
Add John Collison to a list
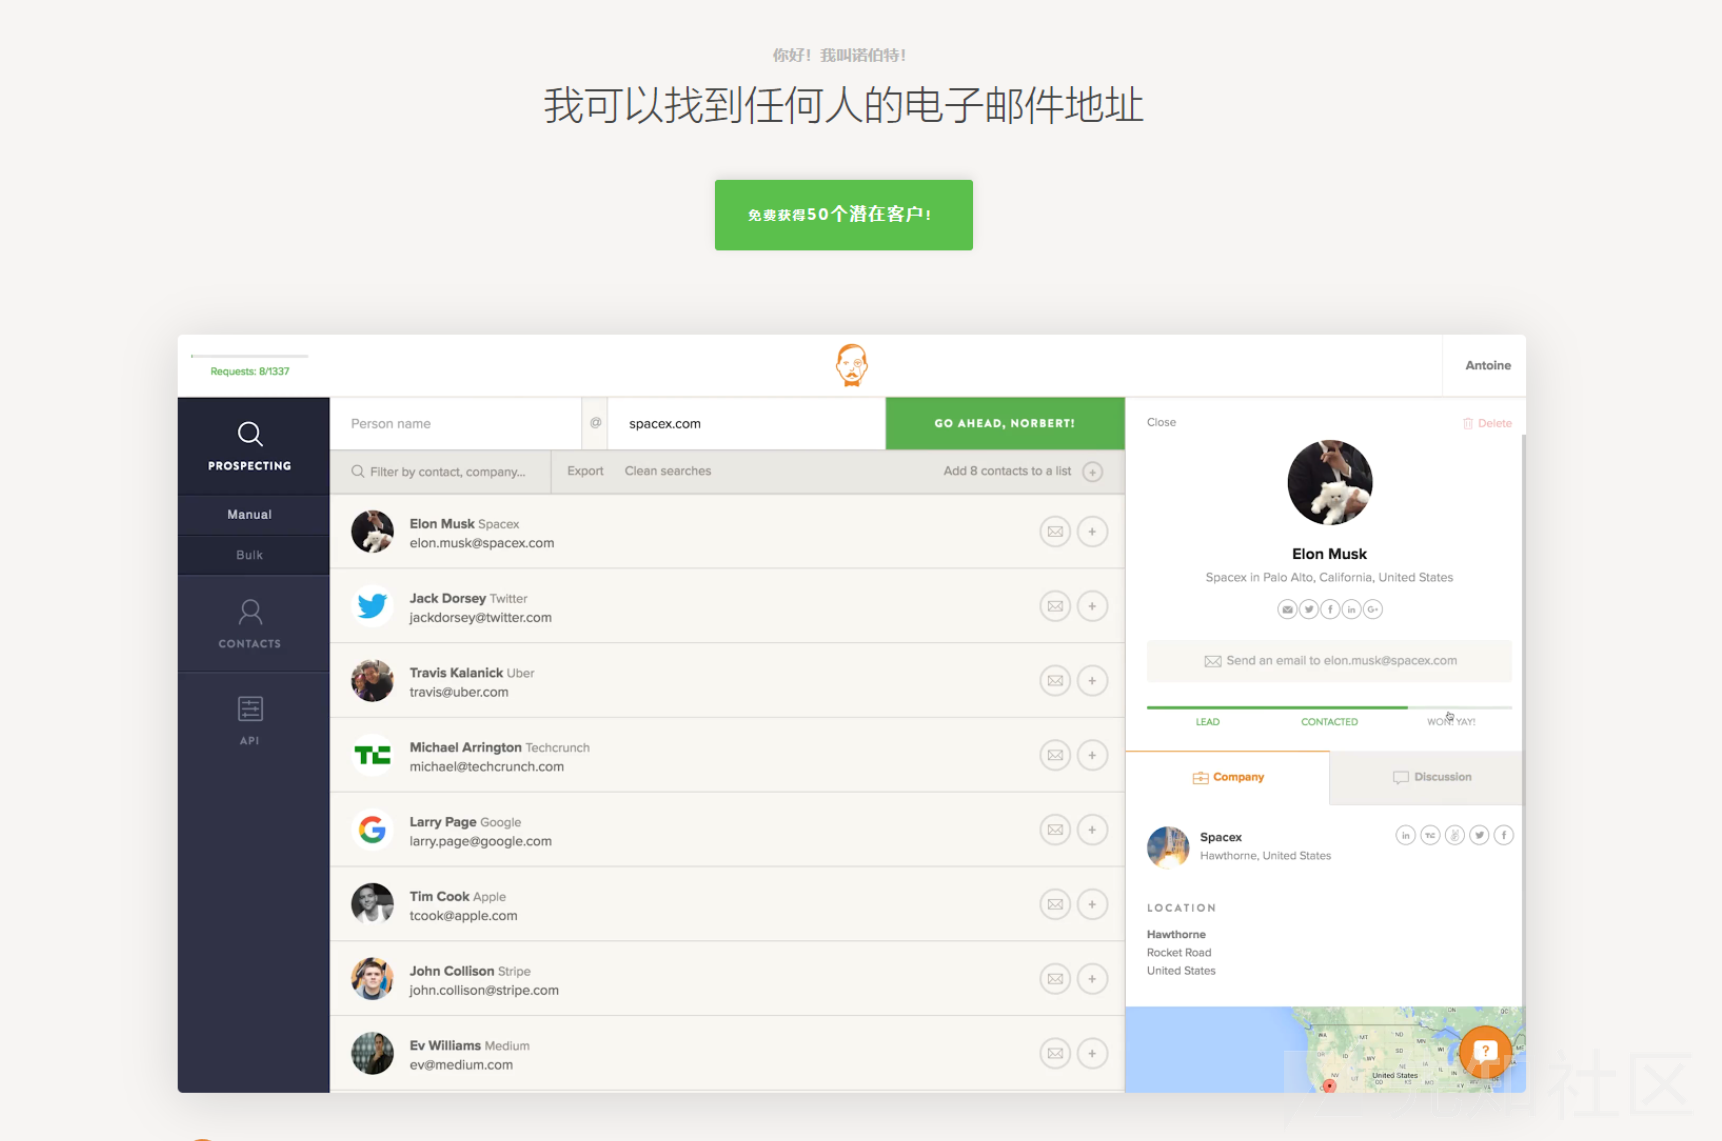coord(1092,979)
